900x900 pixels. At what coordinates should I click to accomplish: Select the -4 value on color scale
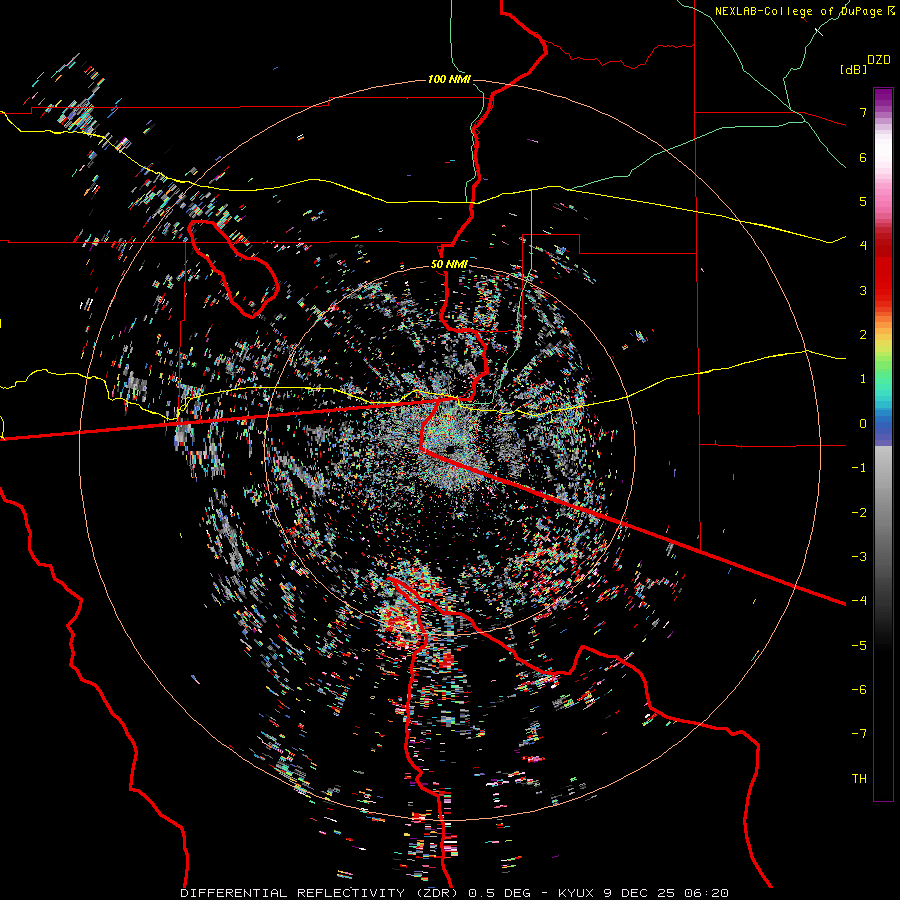[x=859, y=601]
